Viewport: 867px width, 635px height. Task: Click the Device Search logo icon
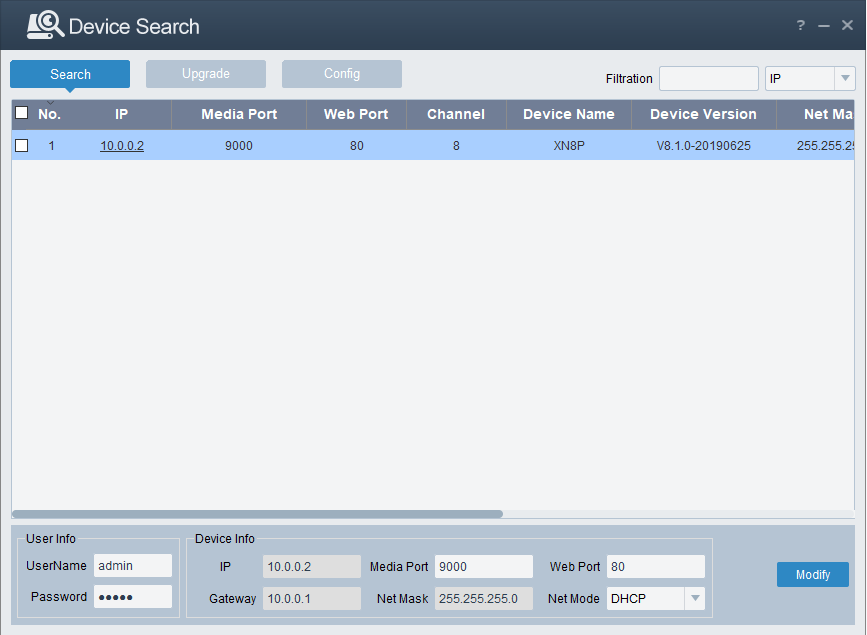point(45,26)
